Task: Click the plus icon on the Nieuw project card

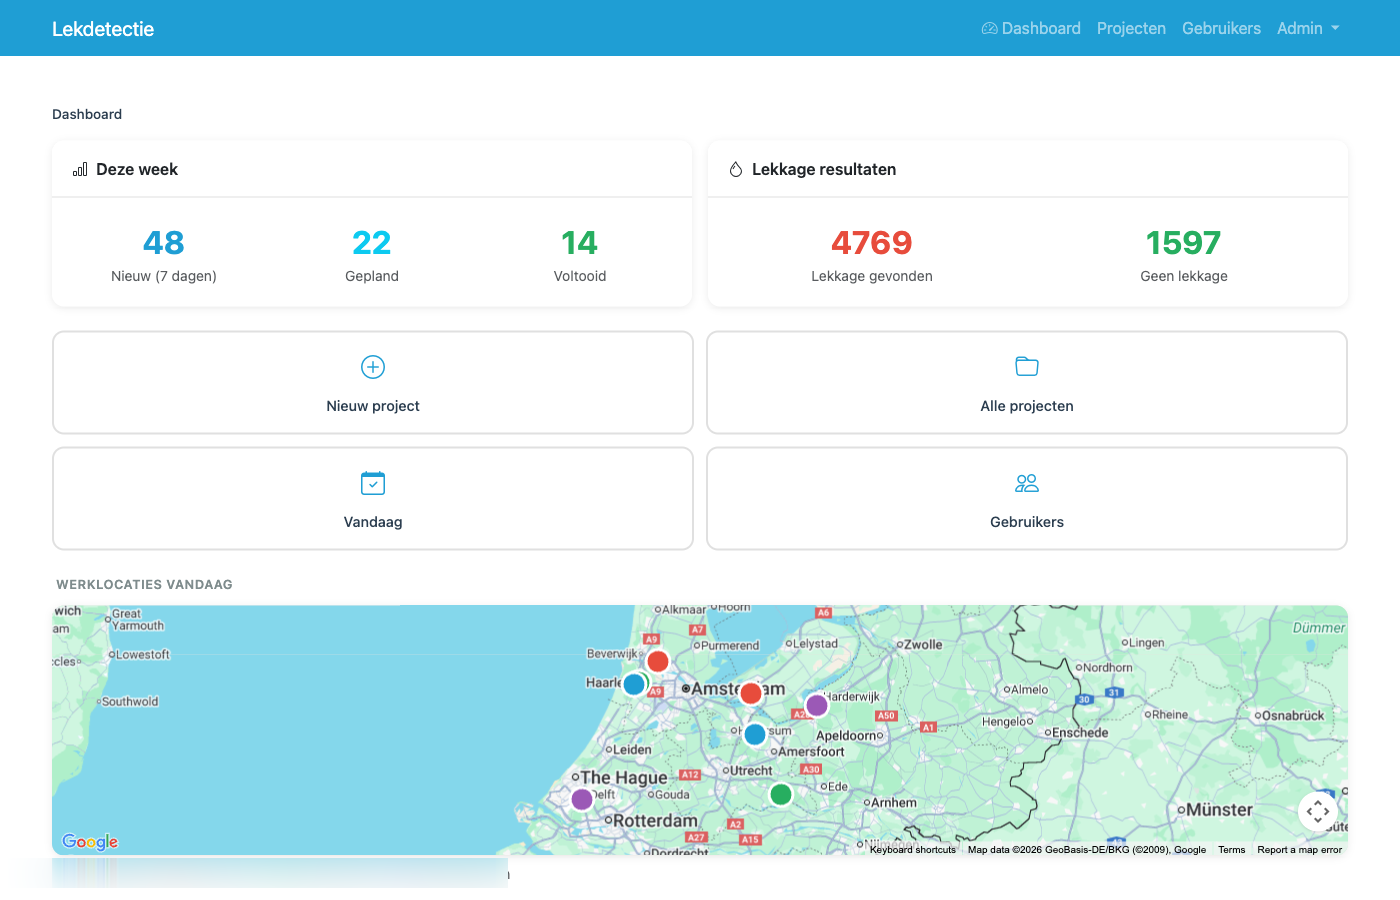Action: (x=372, y=367)
